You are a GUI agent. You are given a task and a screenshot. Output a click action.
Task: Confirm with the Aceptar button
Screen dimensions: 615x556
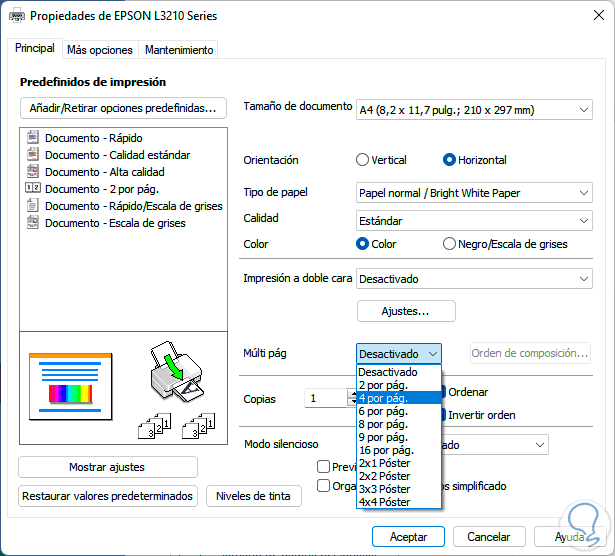[x=408, y=536]
